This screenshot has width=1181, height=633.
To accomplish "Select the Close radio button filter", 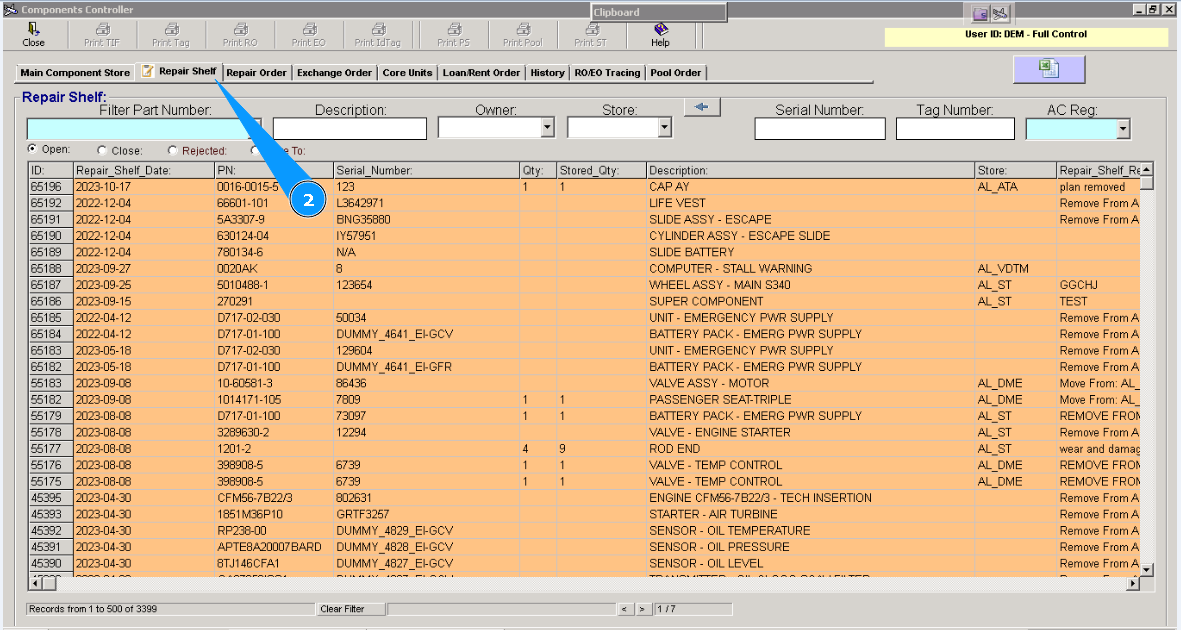I will pyautogui.click(x=103, y=151).
